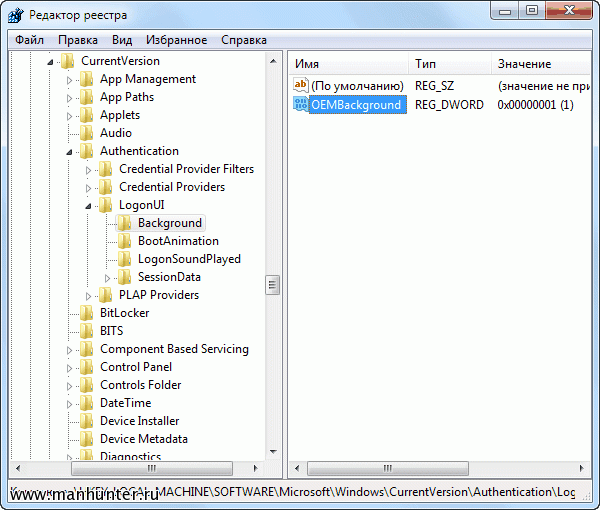Click the Audio folder icon

tap(87, 133)
